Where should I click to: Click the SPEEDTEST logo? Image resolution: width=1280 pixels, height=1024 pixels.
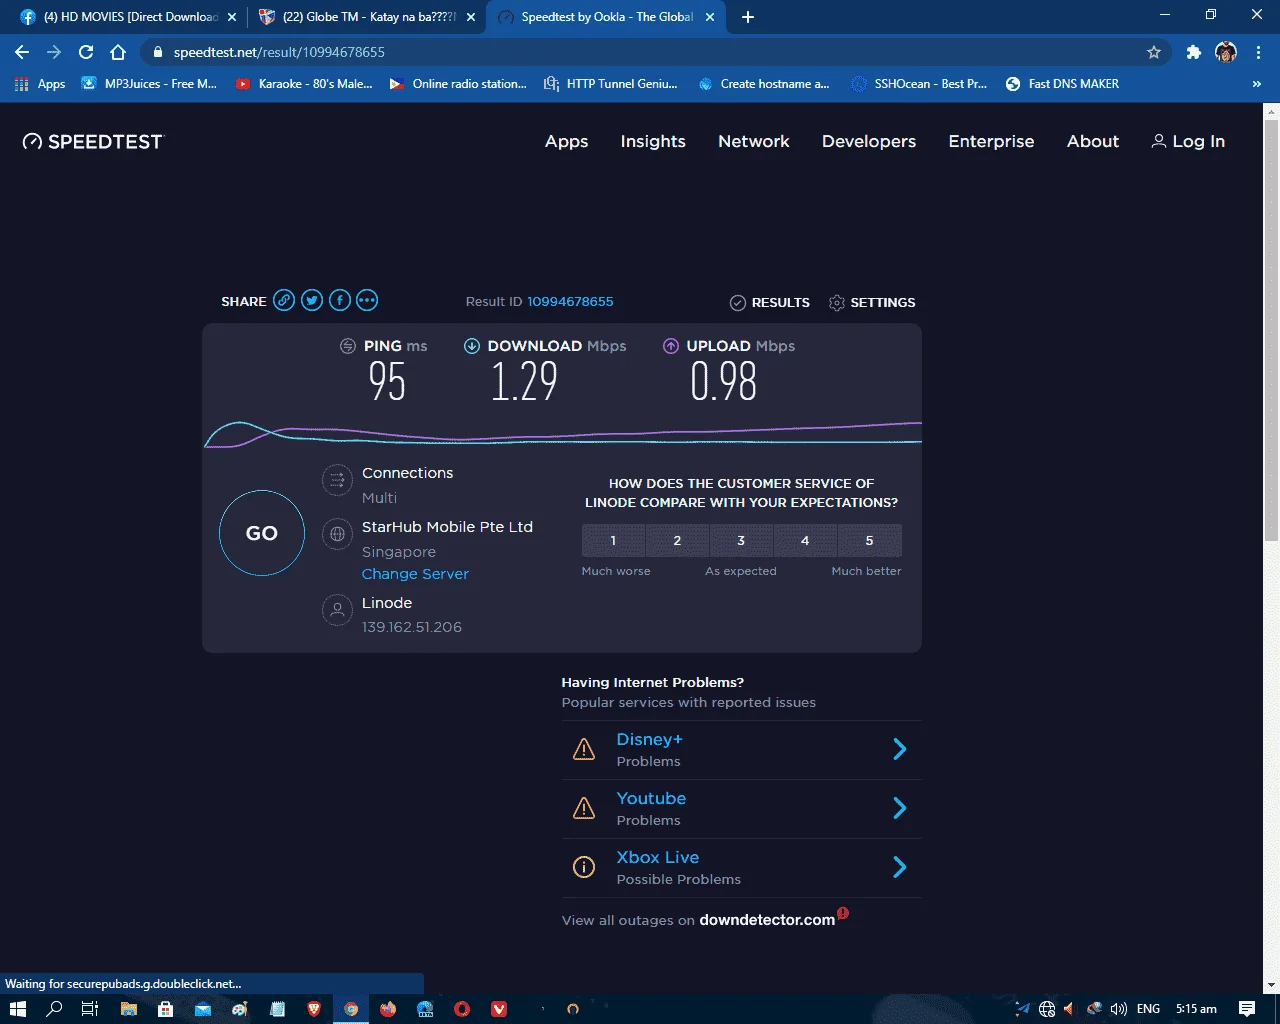(92, 141)
